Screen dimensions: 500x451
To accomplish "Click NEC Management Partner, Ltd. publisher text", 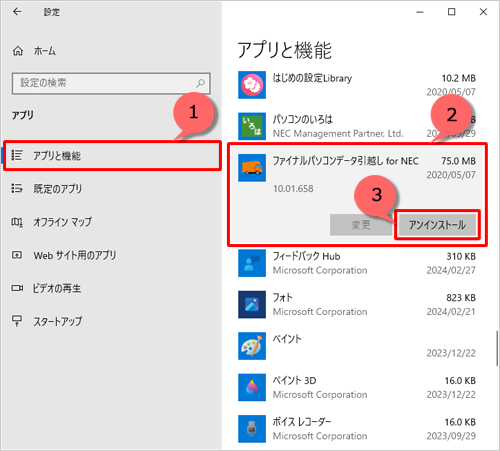I will pyautogui.click(x=338, y=134).
